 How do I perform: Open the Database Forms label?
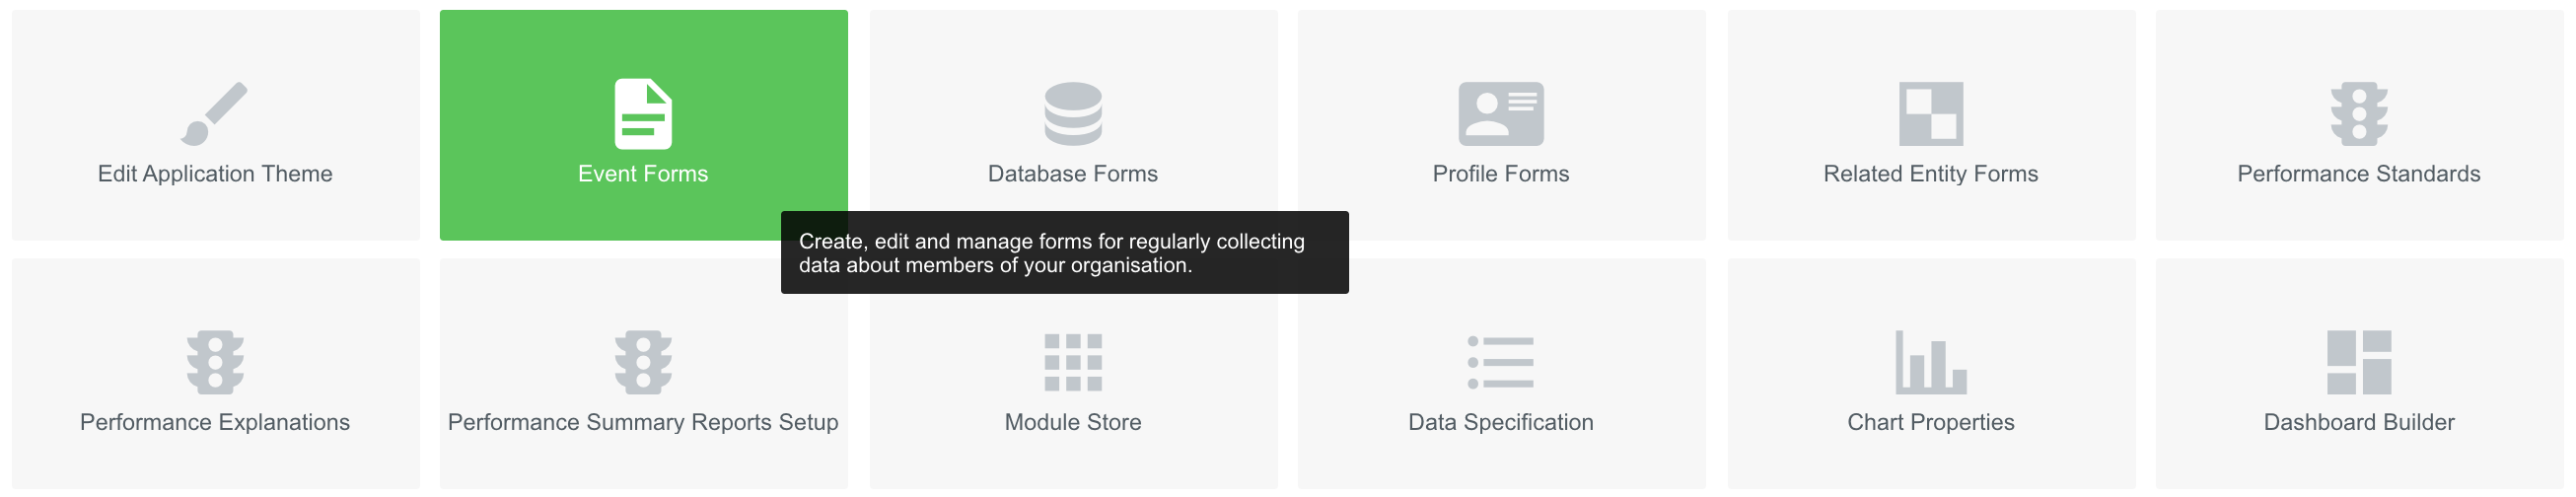tap(1073, 174)
